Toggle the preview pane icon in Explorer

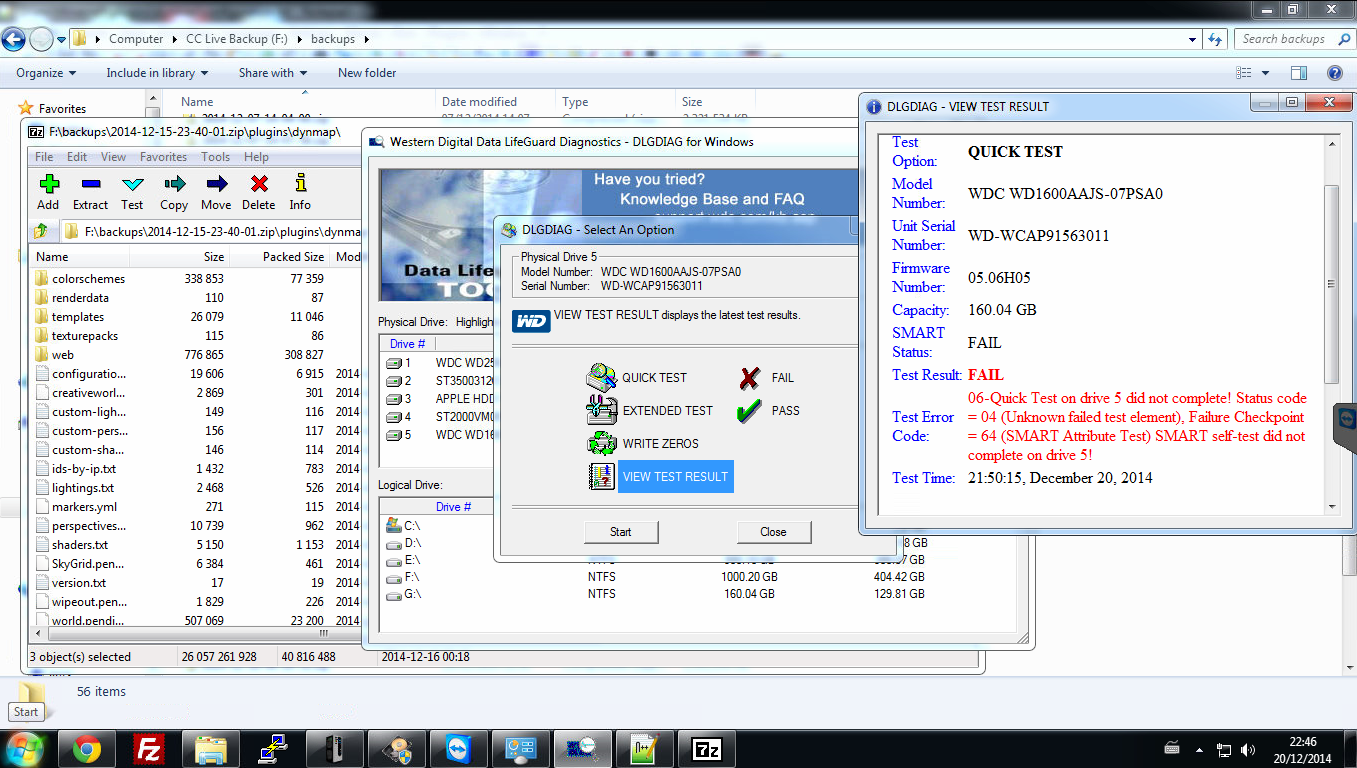pyautogui.click(x=1298, y=73)
